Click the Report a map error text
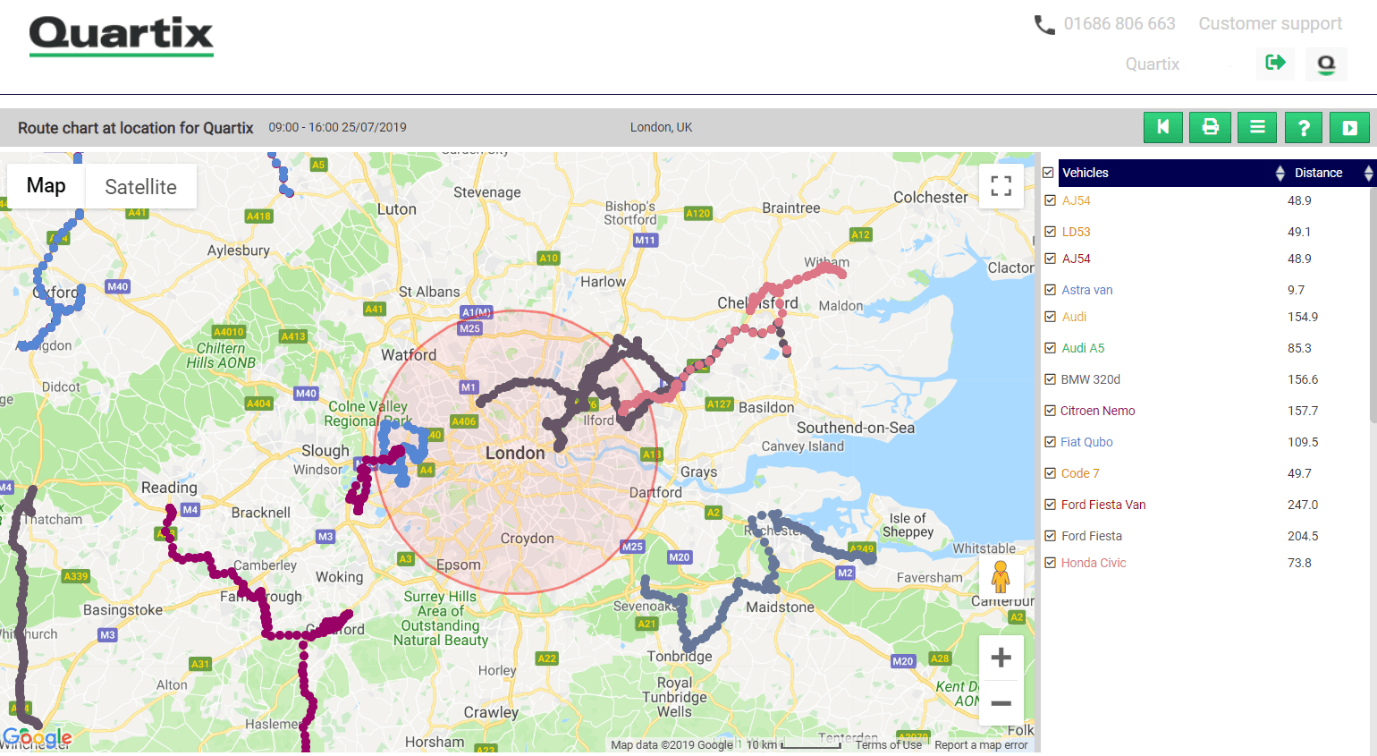The height and width of the screenshot is (756, 1377). click(983, 745)
